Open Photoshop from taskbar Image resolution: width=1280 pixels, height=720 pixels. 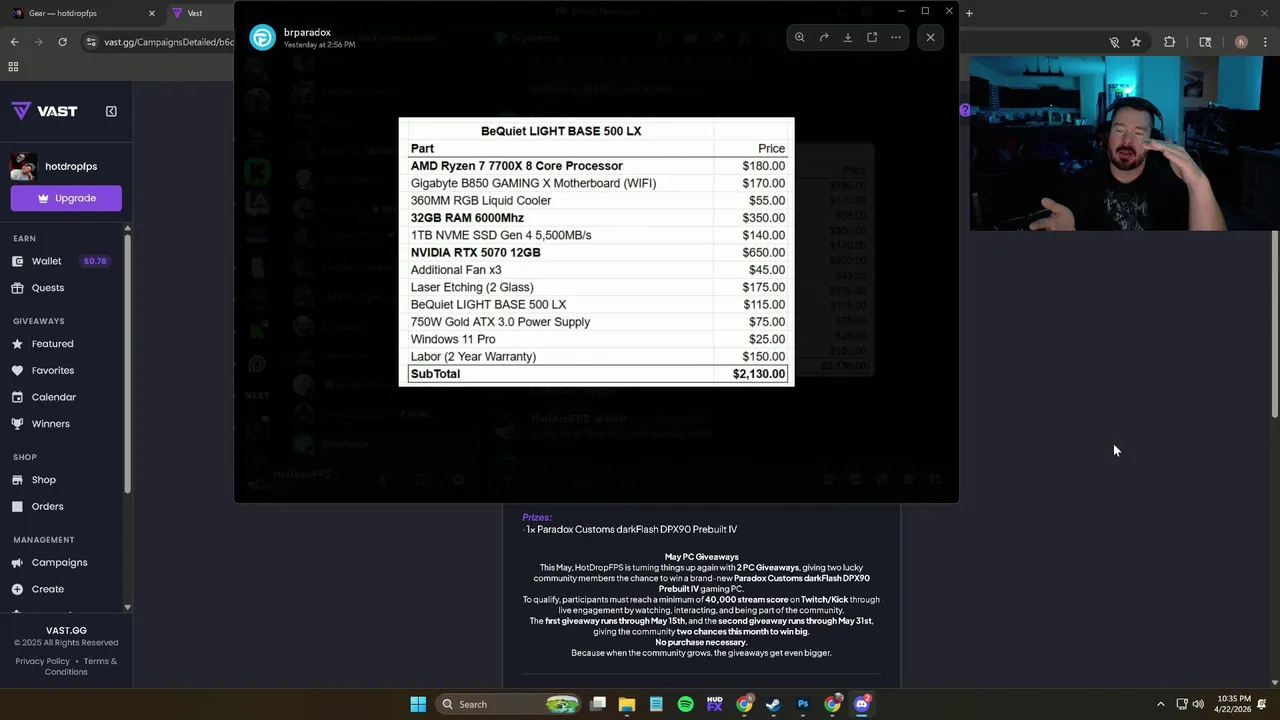tap(802, 704)
